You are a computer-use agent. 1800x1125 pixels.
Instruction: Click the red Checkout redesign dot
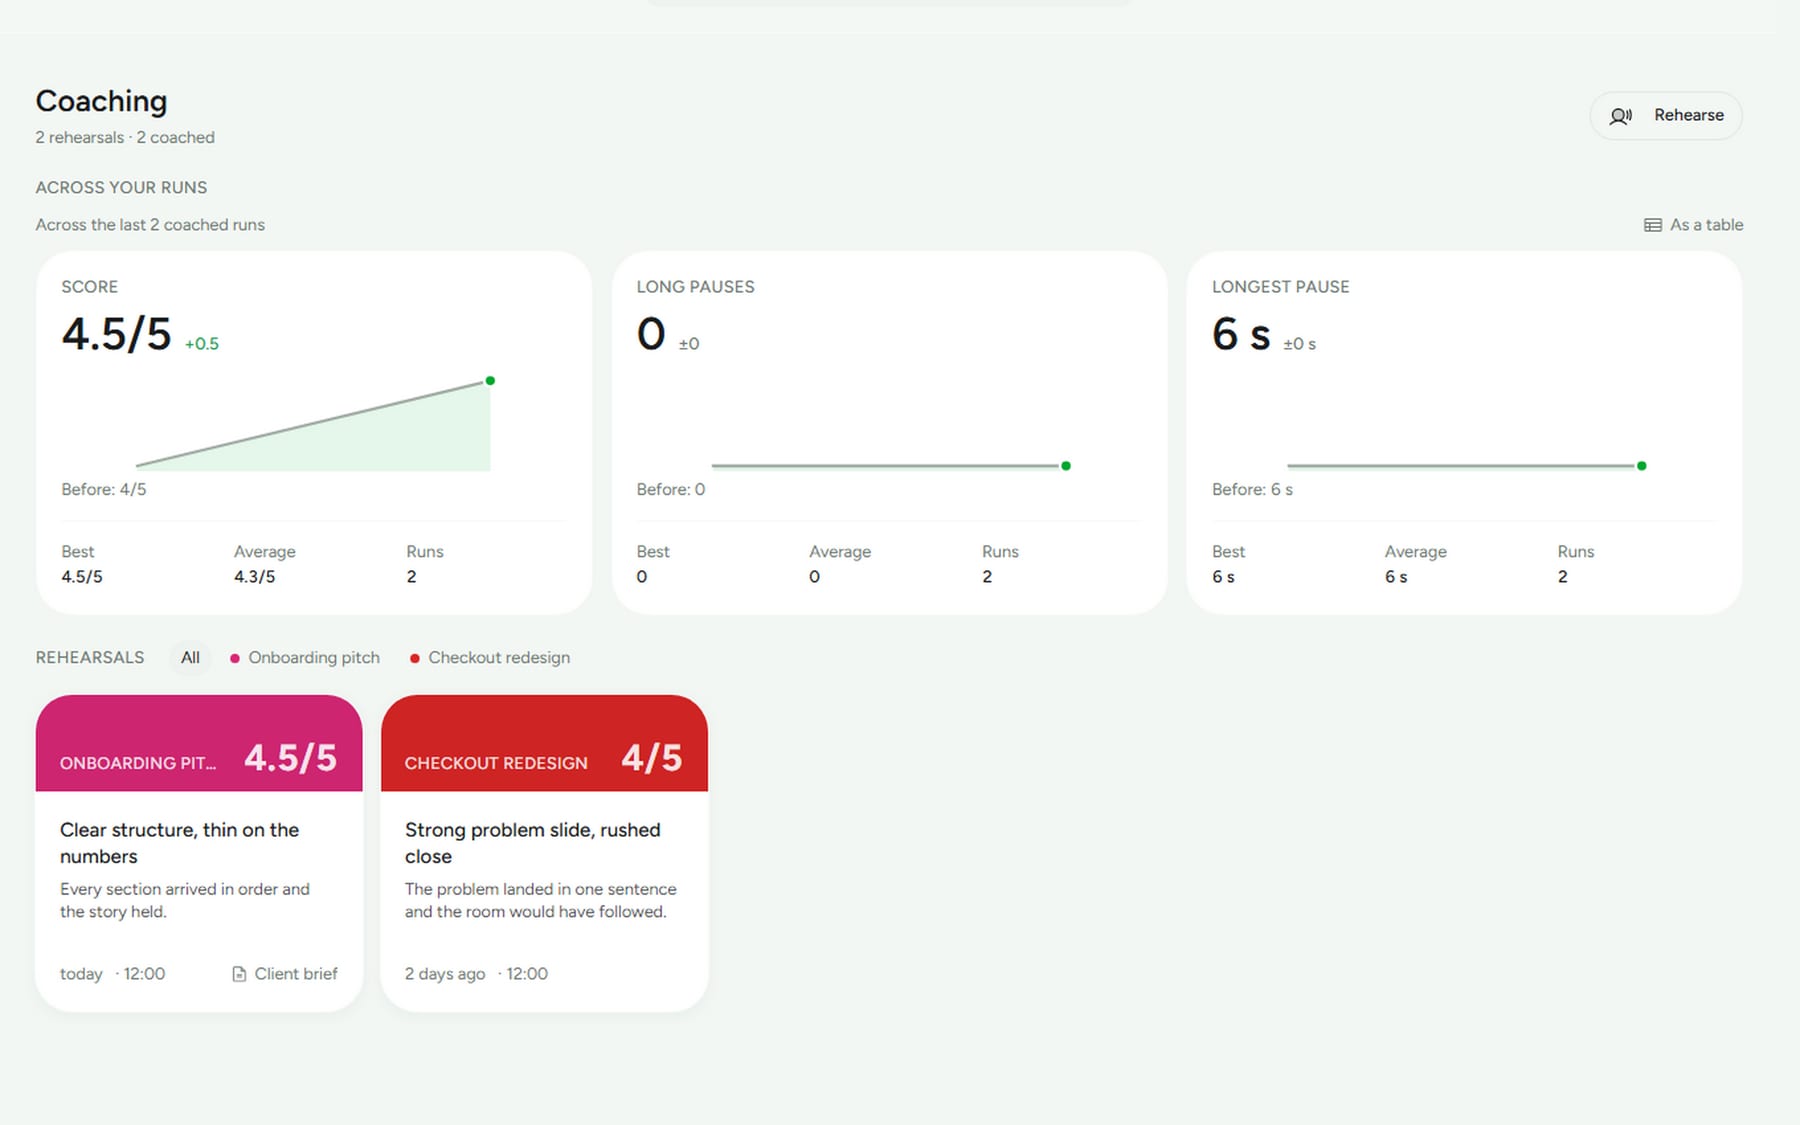(414, 658)
